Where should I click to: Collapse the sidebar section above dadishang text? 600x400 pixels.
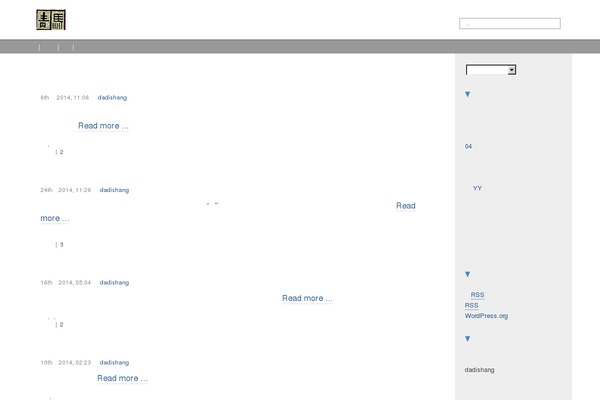click(x=467, y=338)
